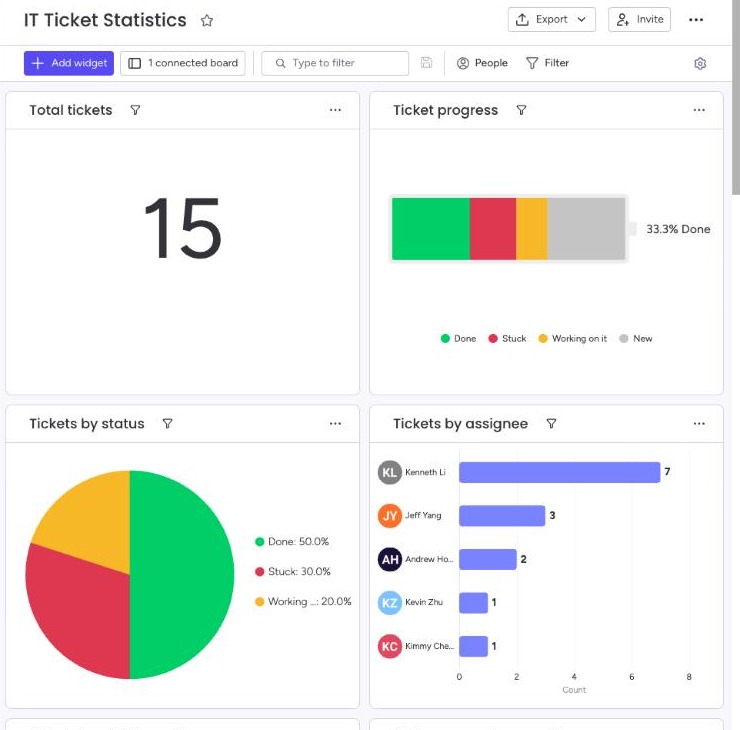740x730 pixels.
Task: Toggle the Done: 50.0% pie legend
Action: [x=292, y=542]
